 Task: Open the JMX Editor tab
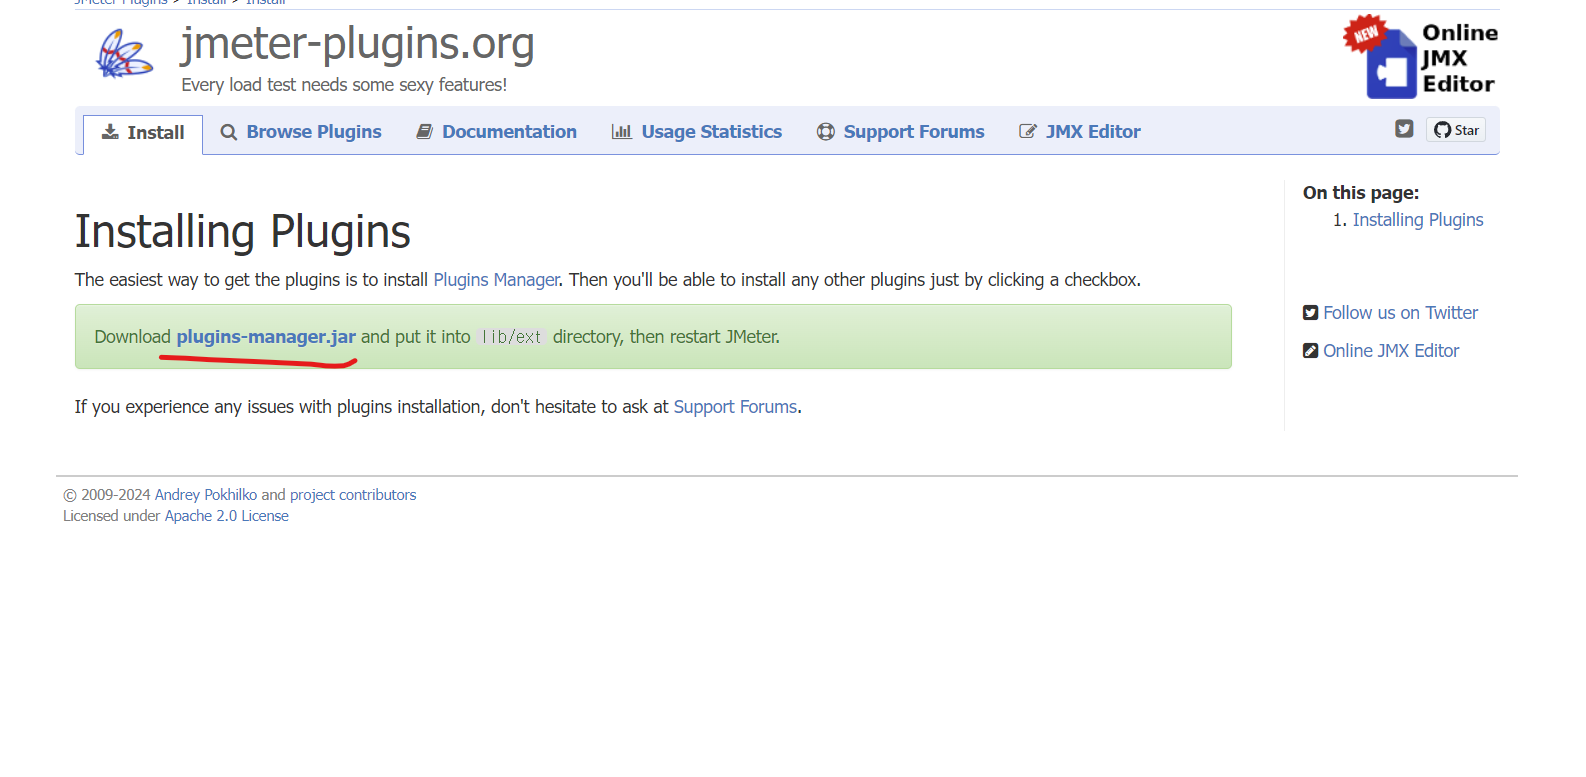1080,132
